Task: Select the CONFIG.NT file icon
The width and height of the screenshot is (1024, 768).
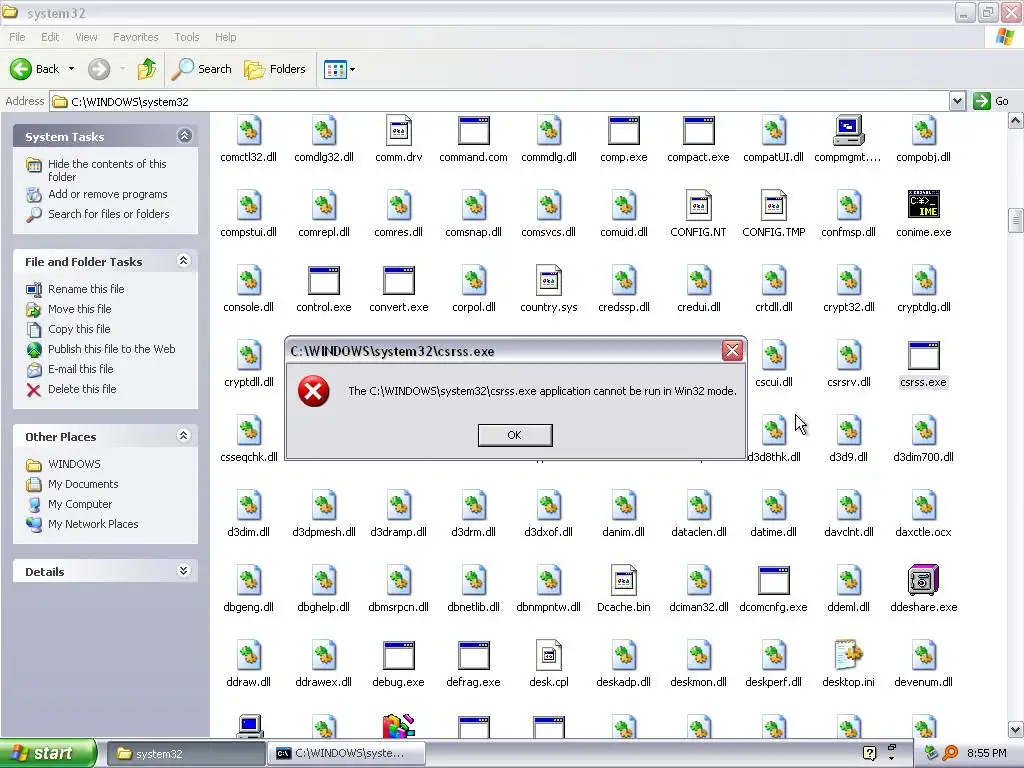Action: point(698,205)
